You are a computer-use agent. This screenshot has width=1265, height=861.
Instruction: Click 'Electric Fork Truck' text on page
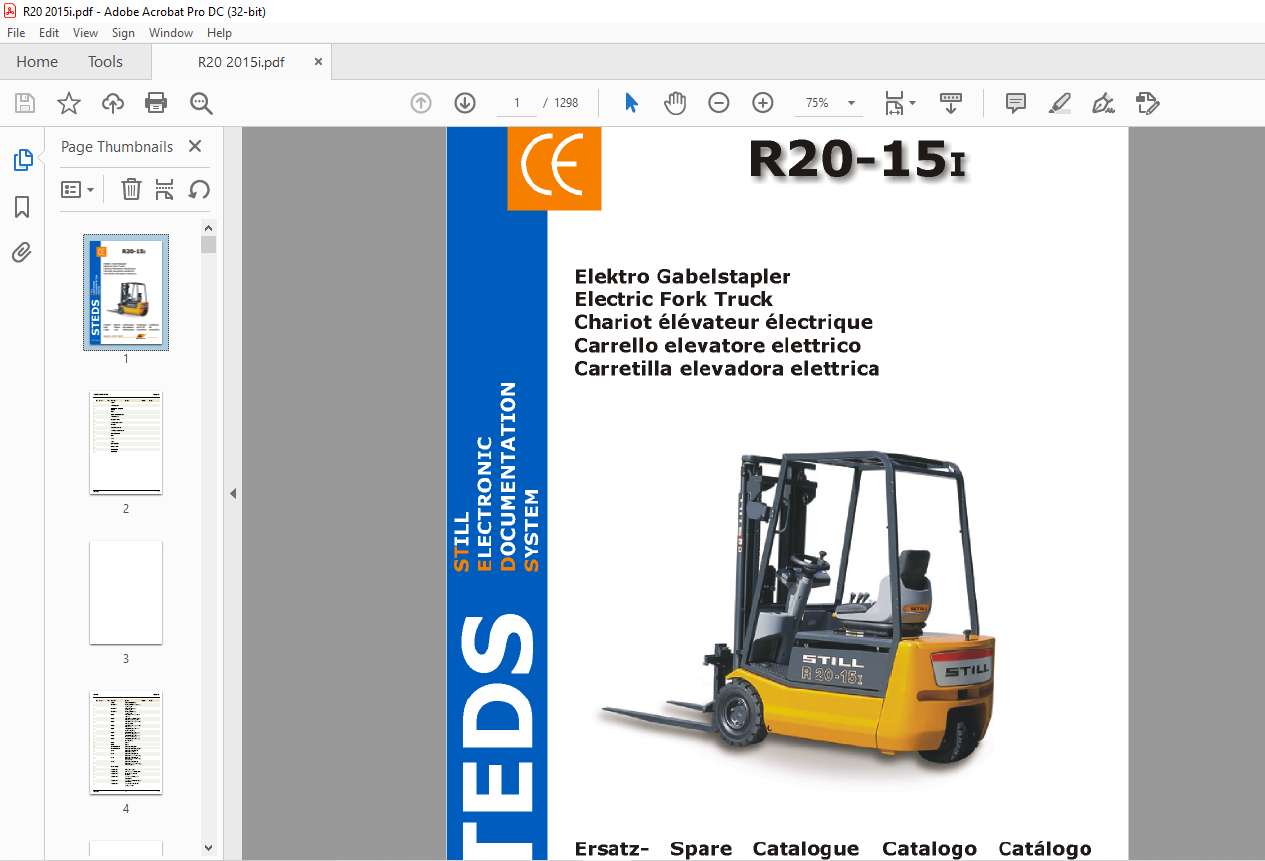tap(673, 299)
